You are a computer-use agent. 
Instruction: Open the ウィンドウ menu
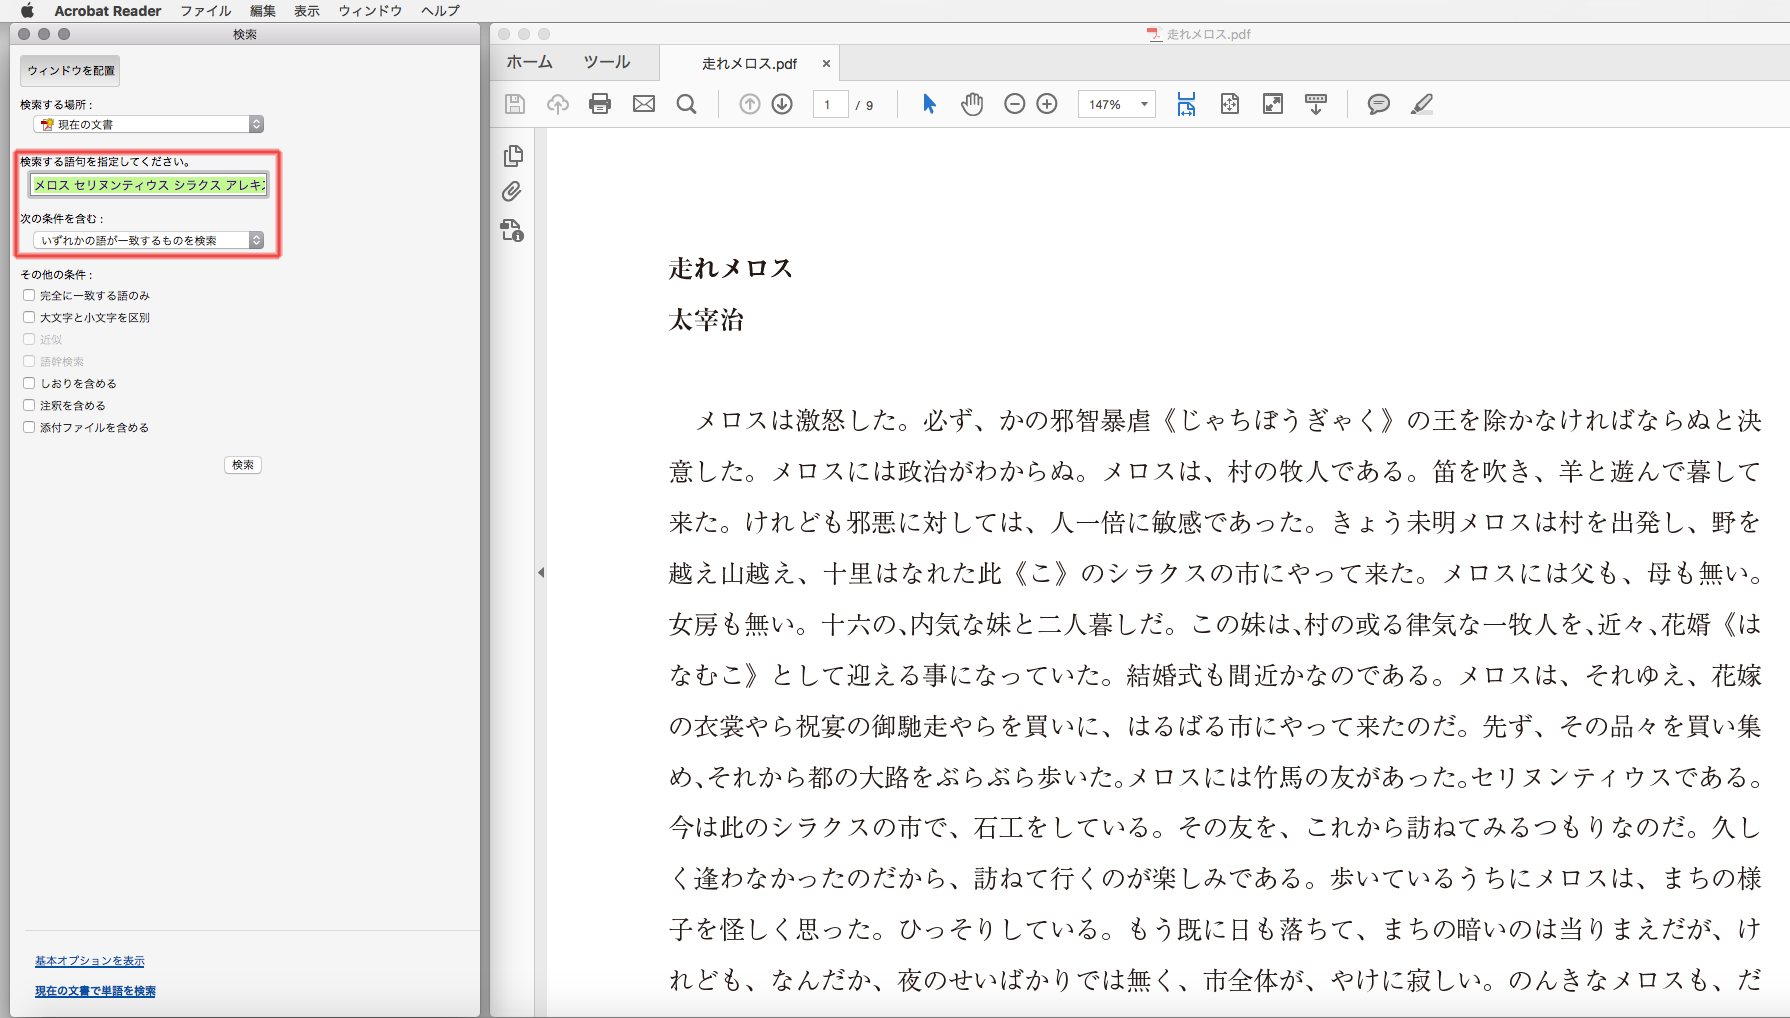tap(370, 10)
